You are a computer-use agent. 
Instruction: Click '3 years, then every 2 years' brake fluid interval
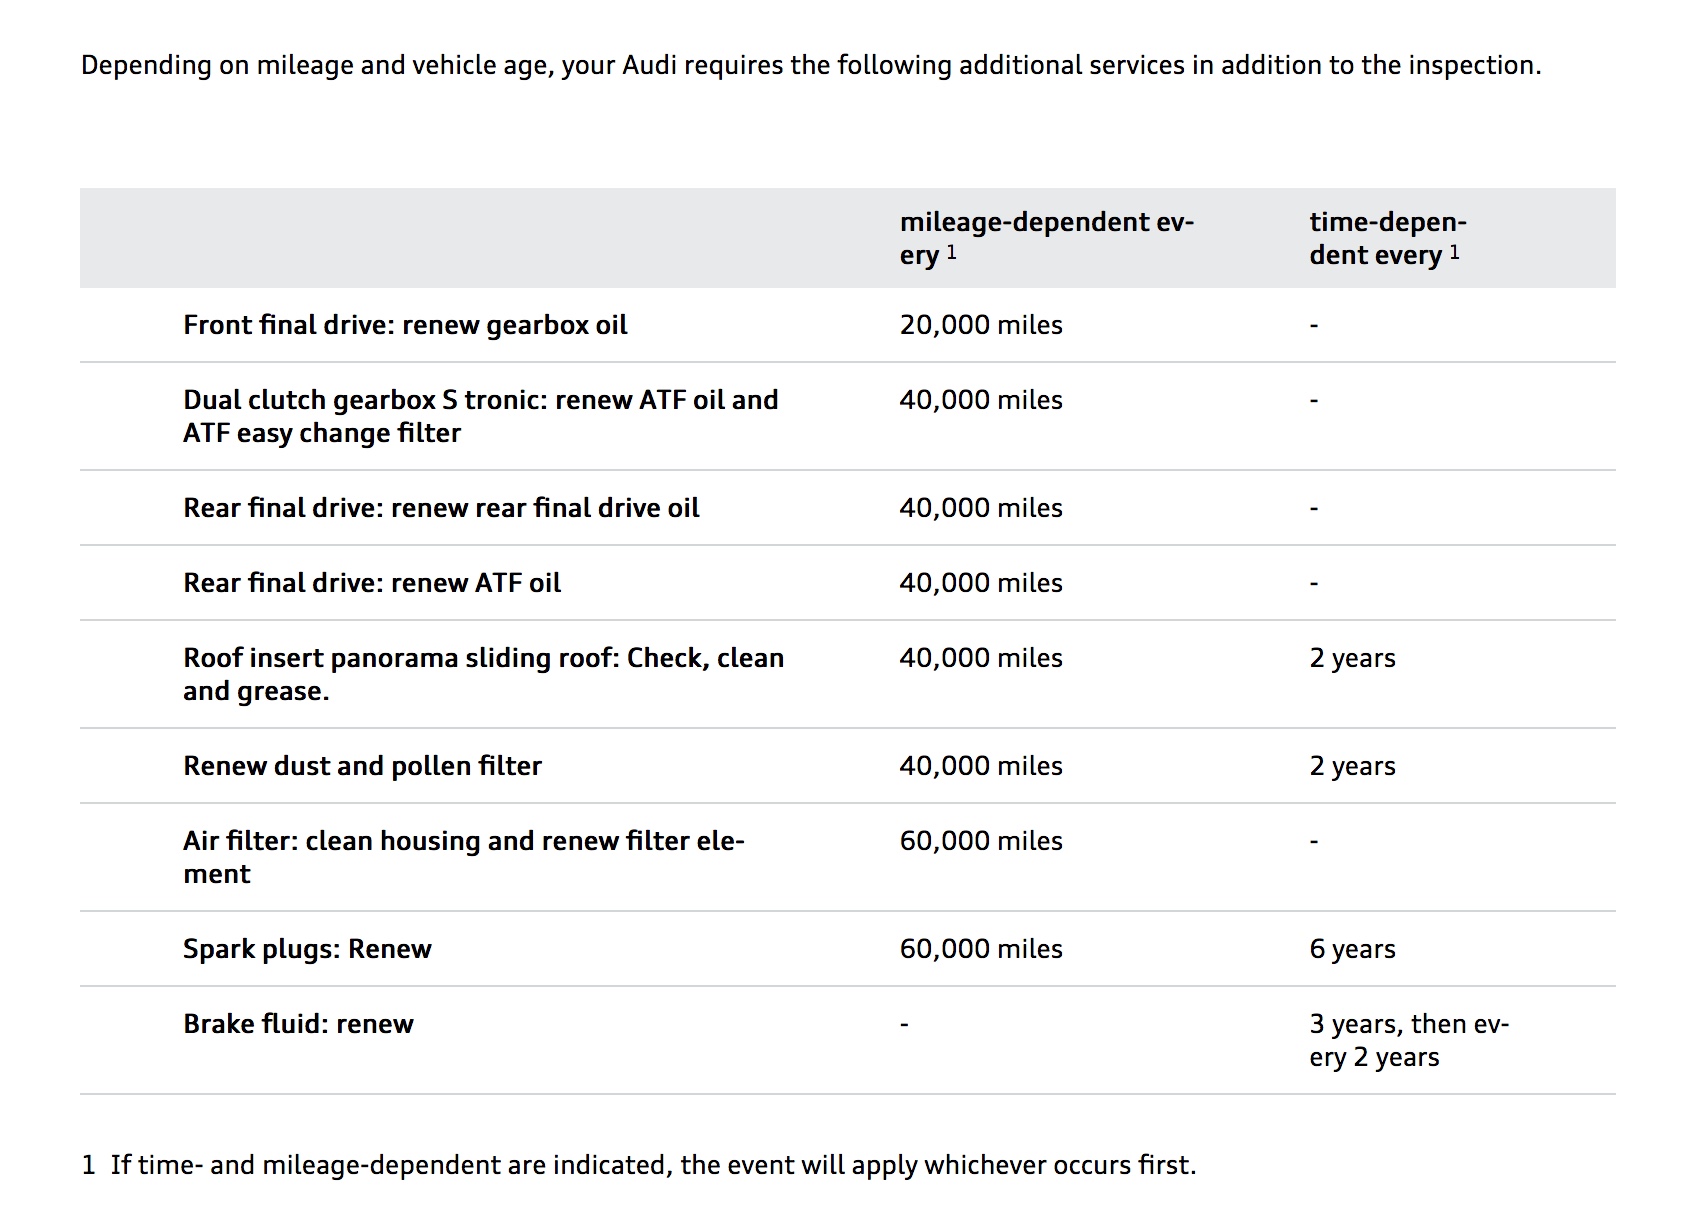1408,1040
